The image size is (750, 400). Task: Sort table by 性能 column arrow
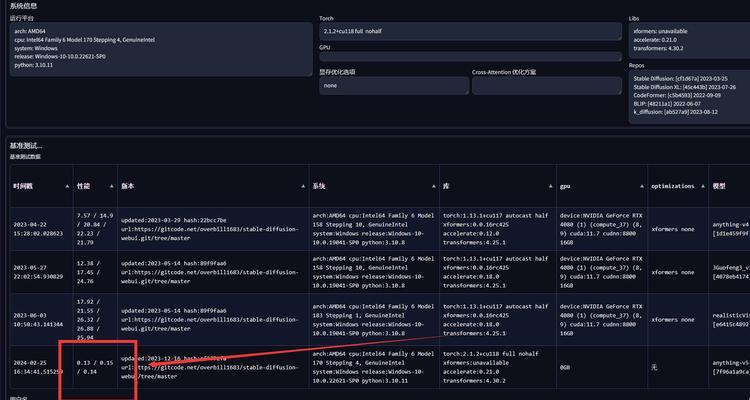tap(111, 186)
